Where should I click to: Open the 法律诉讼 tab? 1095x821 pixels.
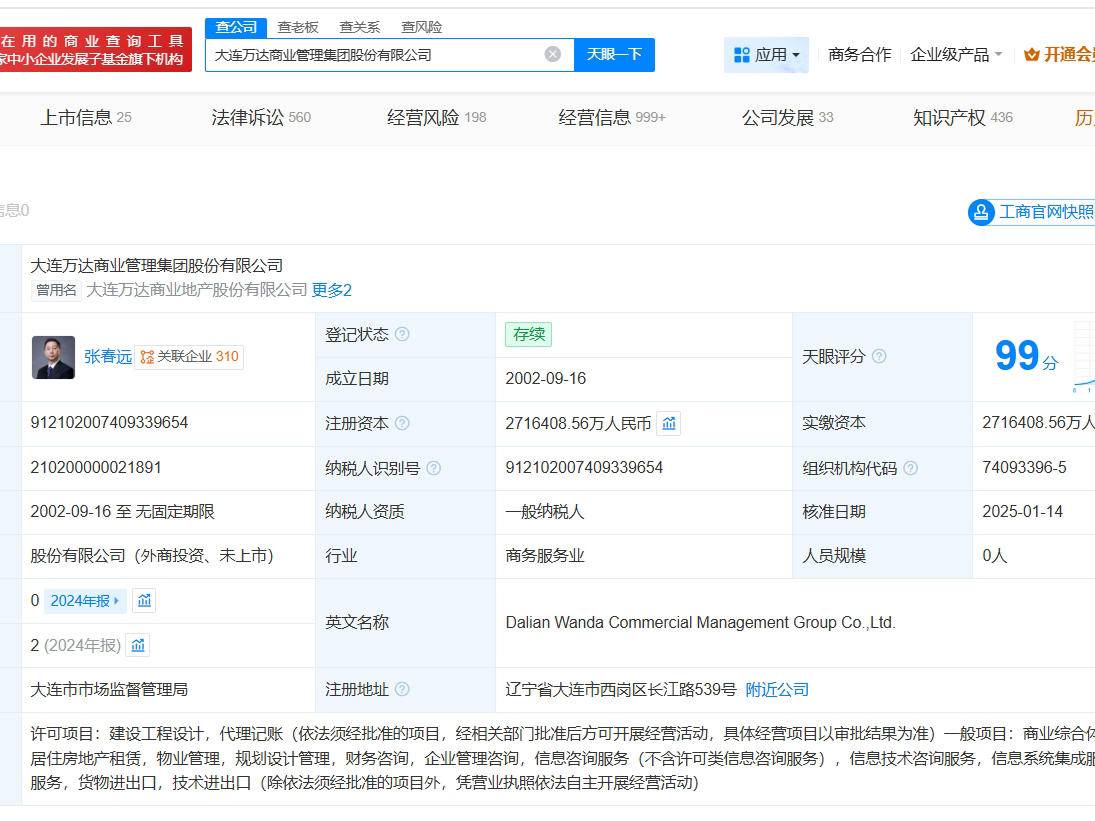tap(260, 118)
